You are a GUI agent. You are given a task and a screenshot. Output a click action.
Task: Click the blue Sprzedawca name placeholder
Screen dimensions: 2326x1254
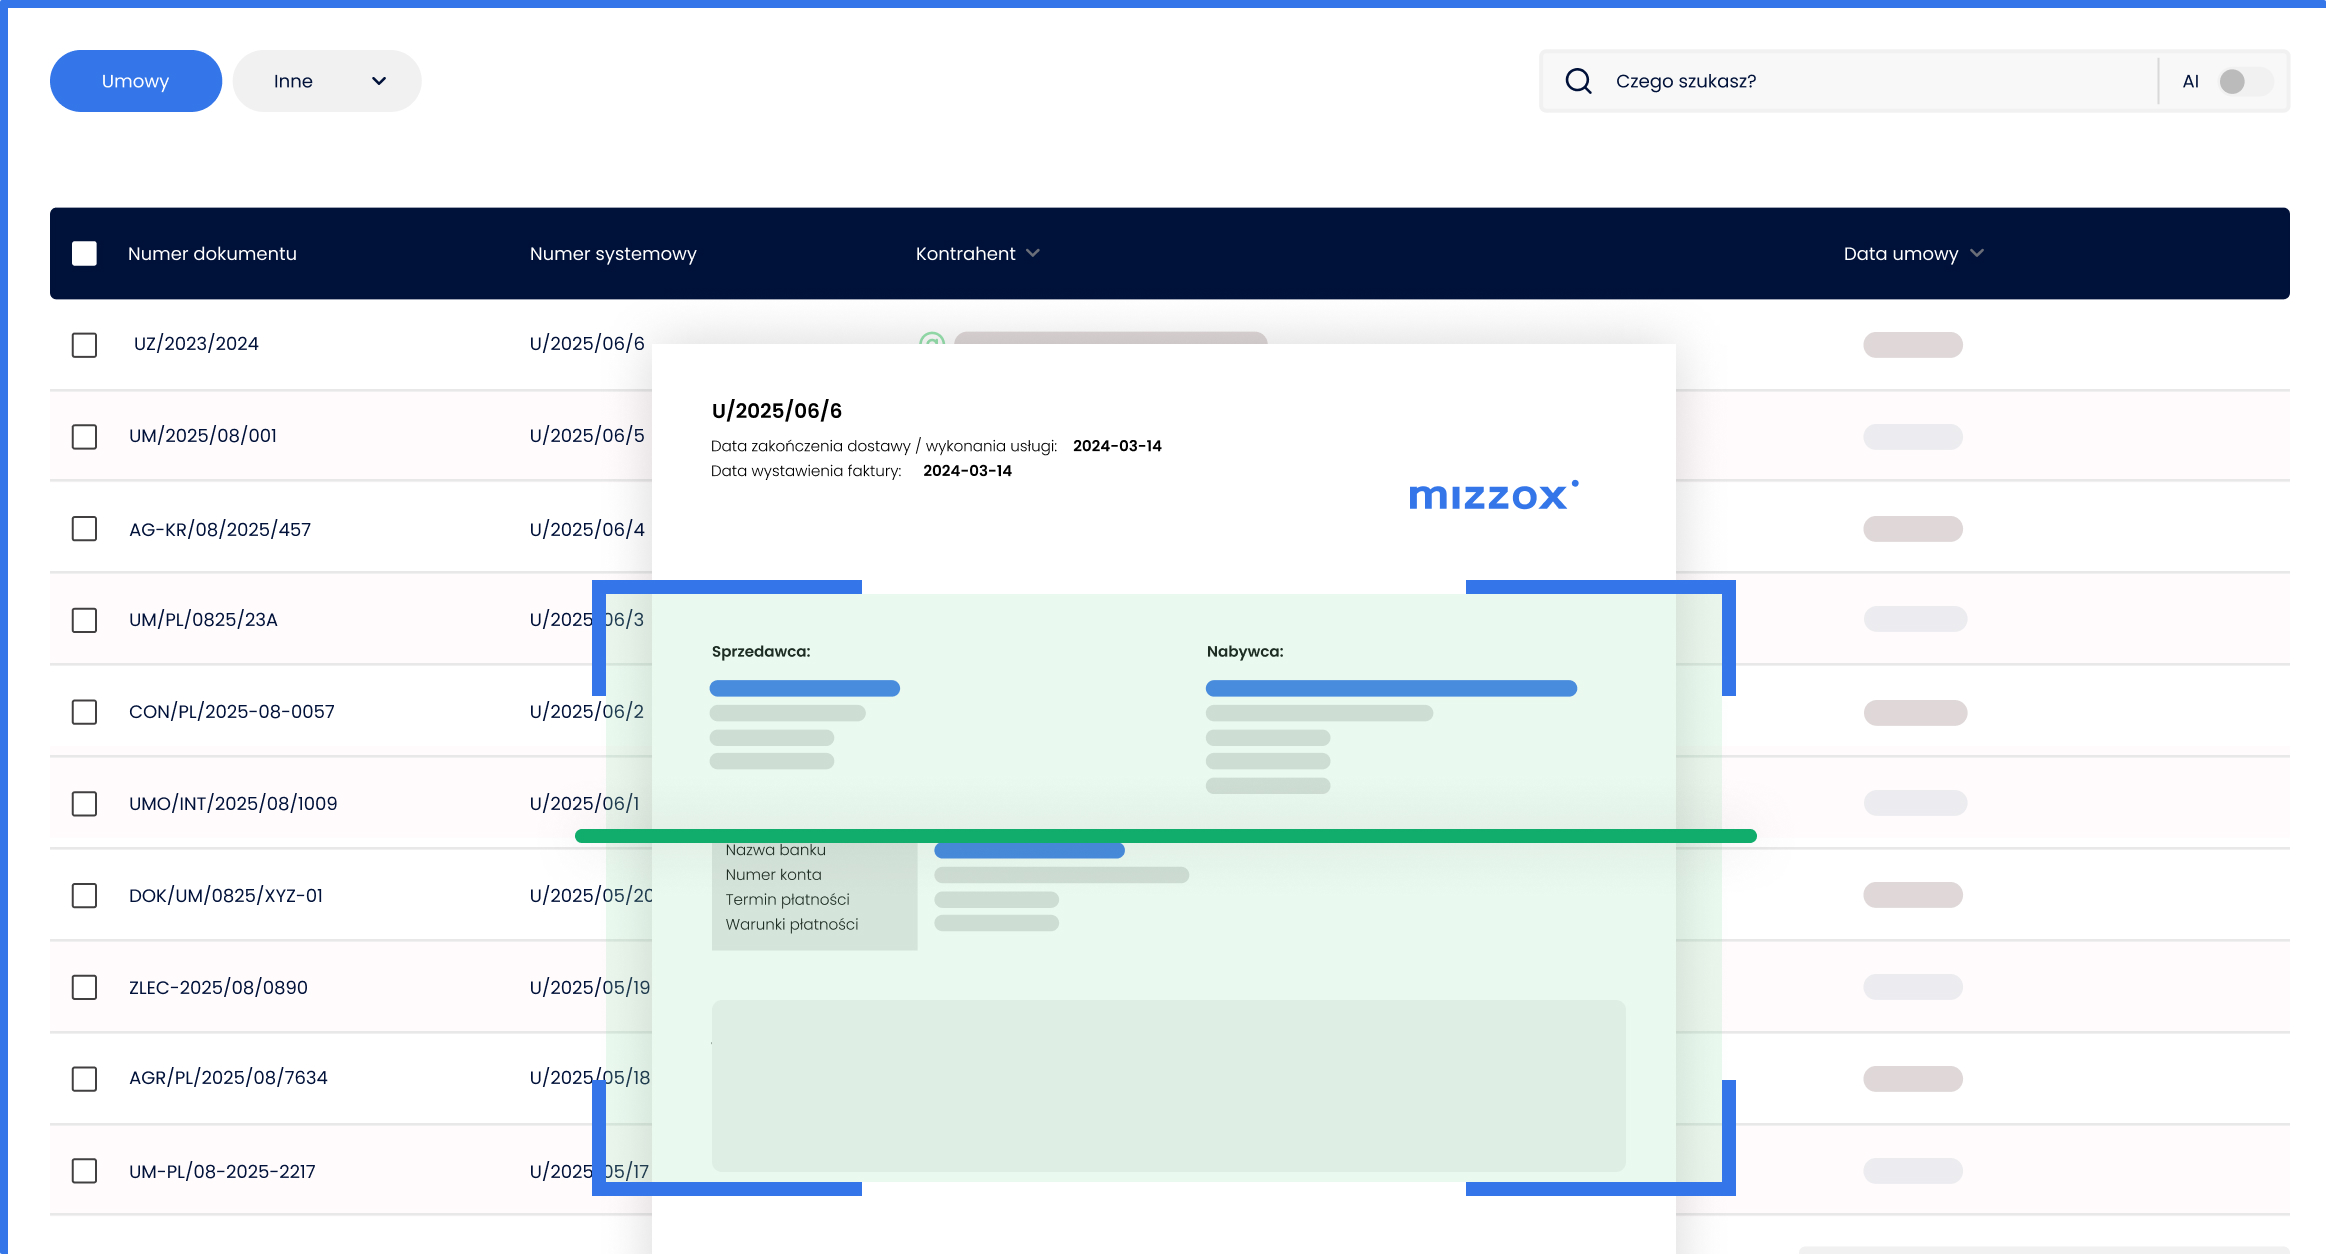point(804,688)
